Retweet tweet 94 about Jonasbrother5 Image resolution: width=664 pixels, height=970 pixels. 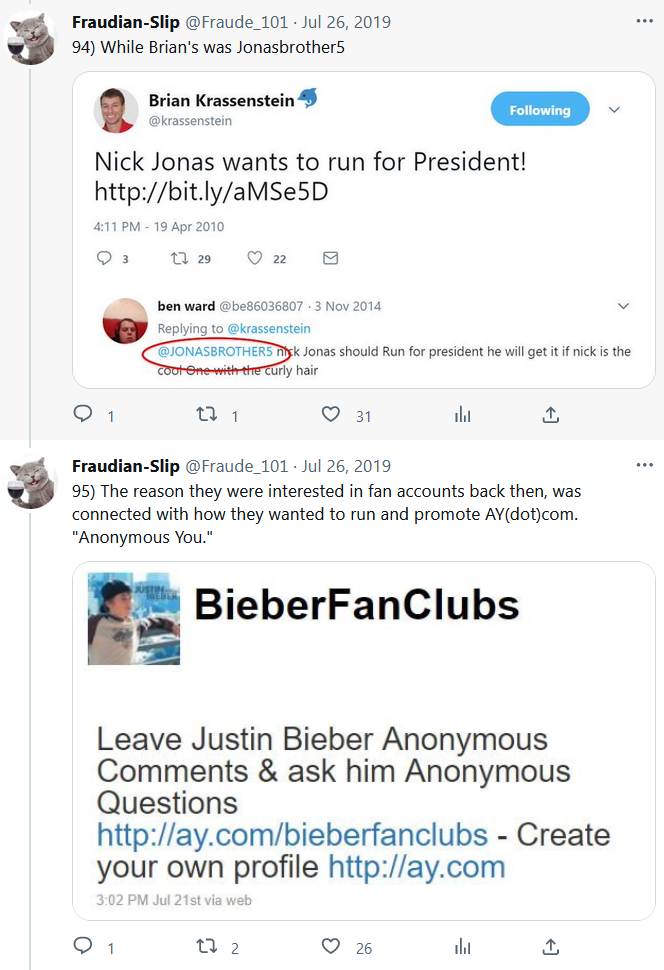click(x=207, y=415)
